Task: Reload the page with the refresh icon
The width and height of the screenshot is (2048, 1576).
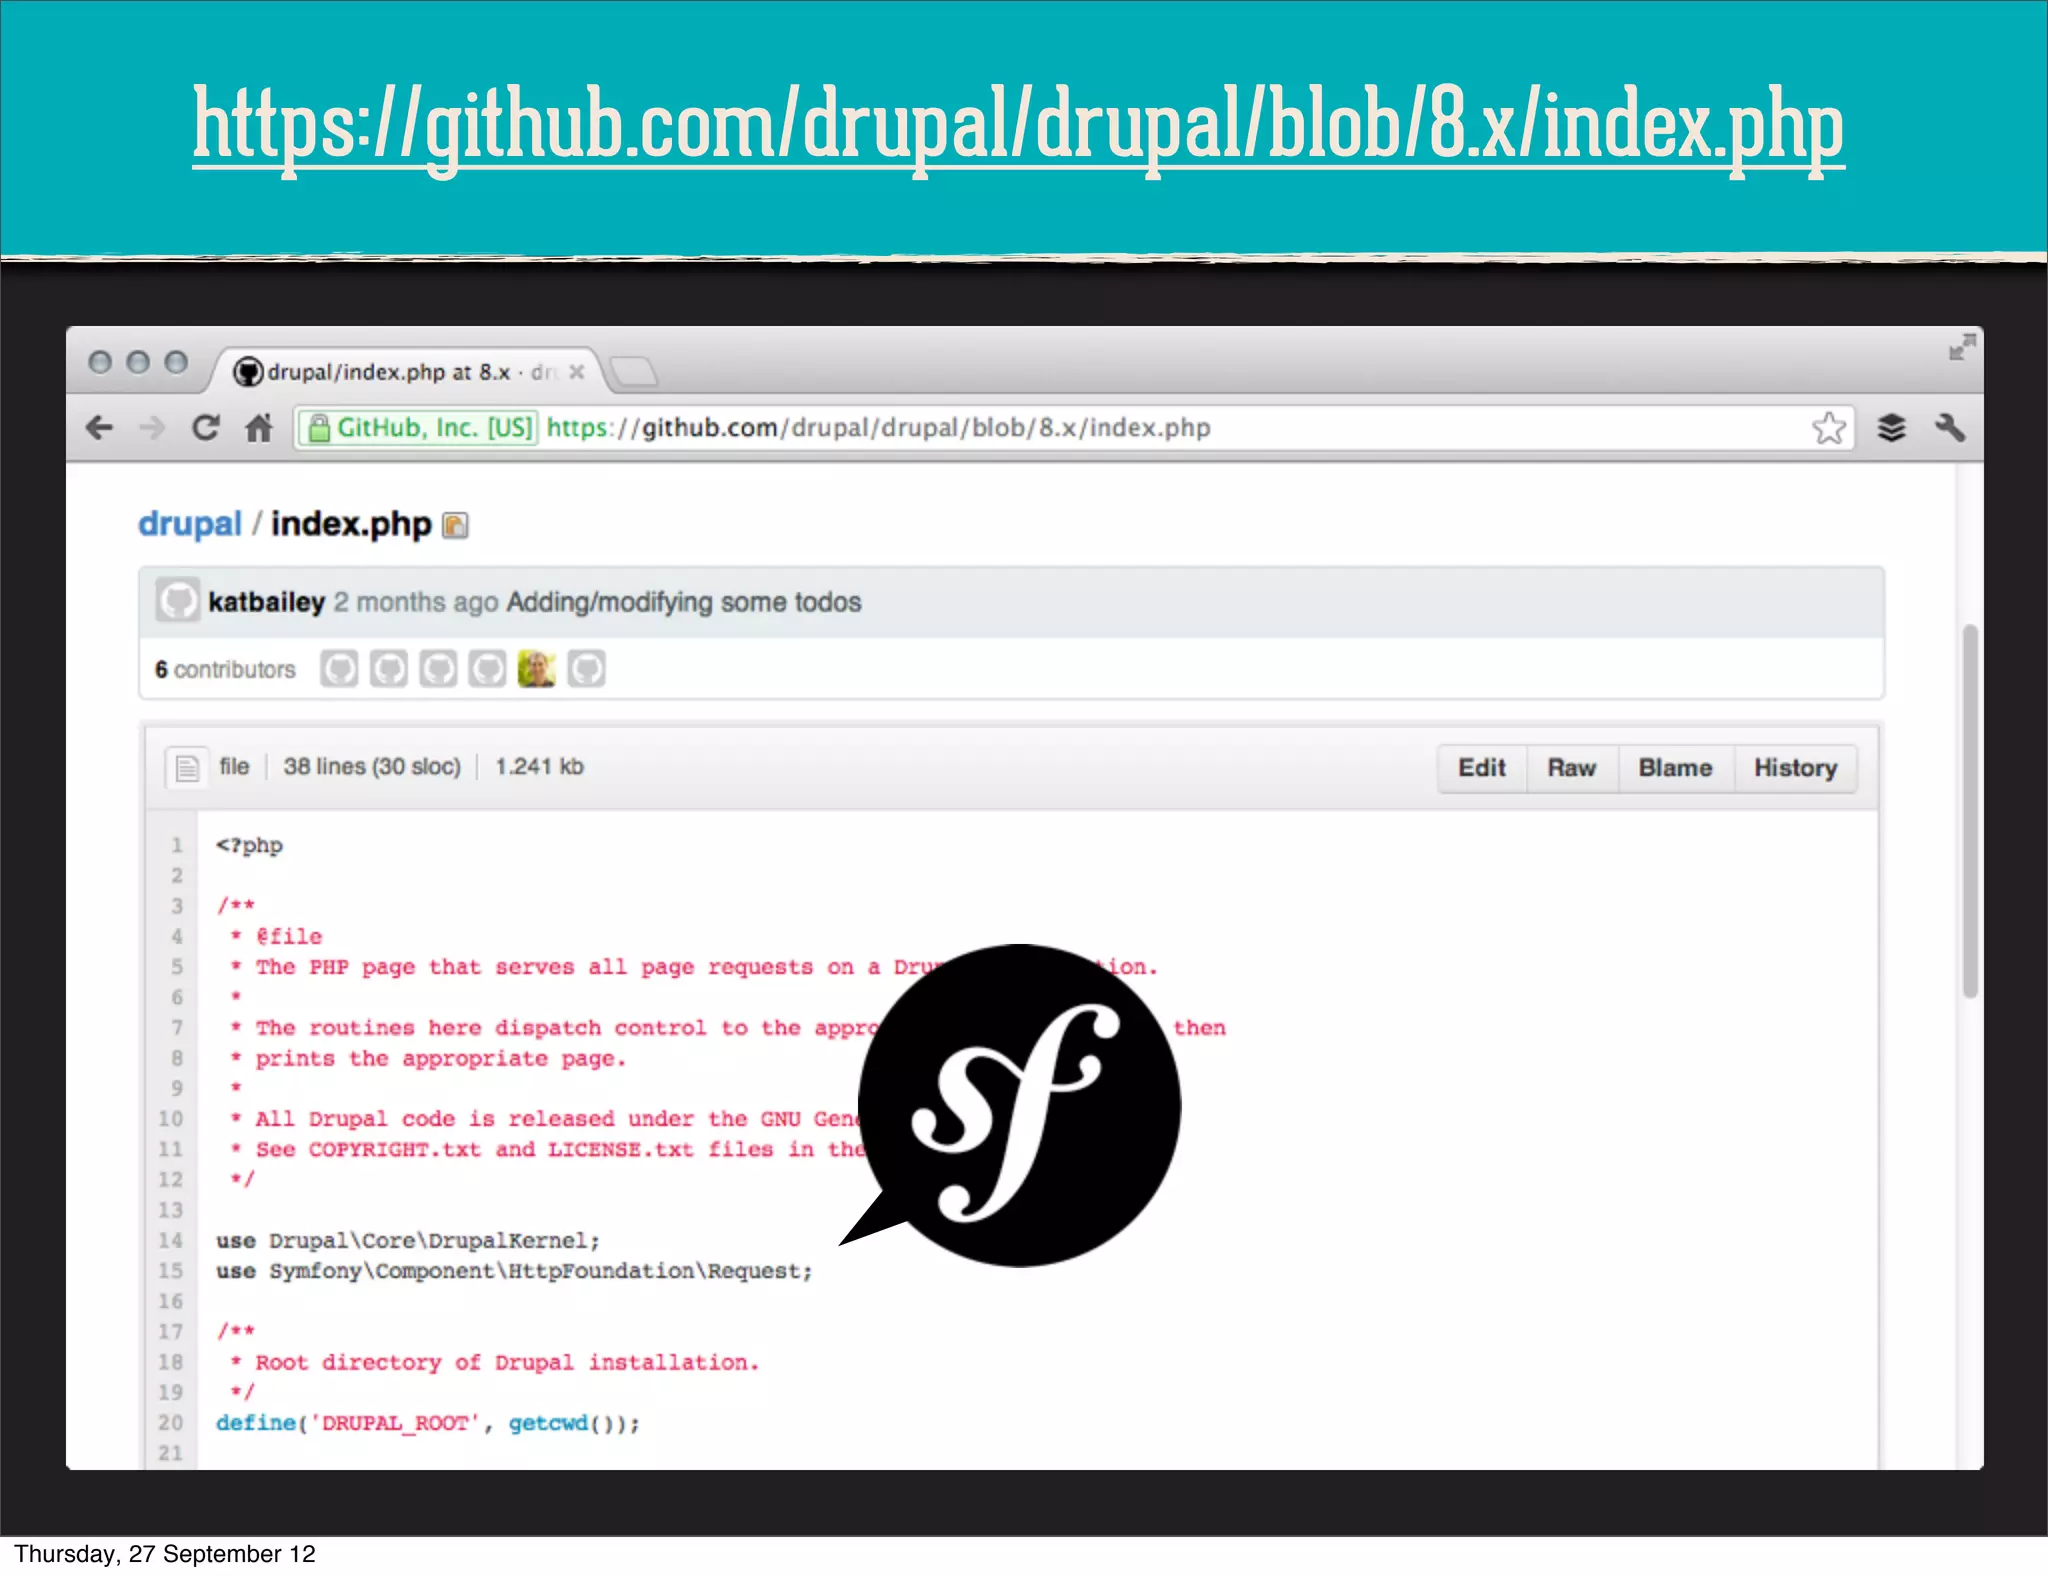Action: click(206, 428)
